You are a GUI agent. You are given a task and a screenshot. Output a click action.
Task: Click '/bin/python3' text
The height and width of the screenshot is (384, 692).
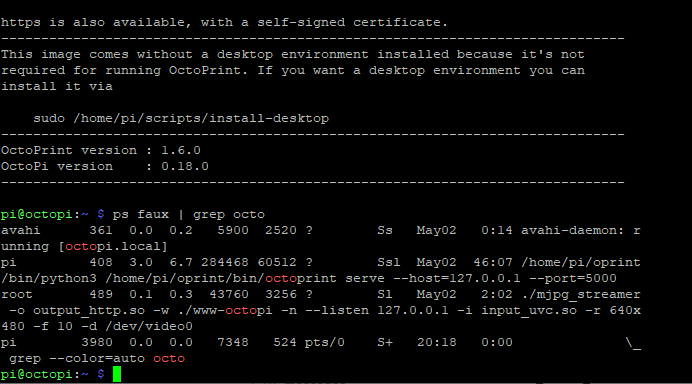pos(49,279)
